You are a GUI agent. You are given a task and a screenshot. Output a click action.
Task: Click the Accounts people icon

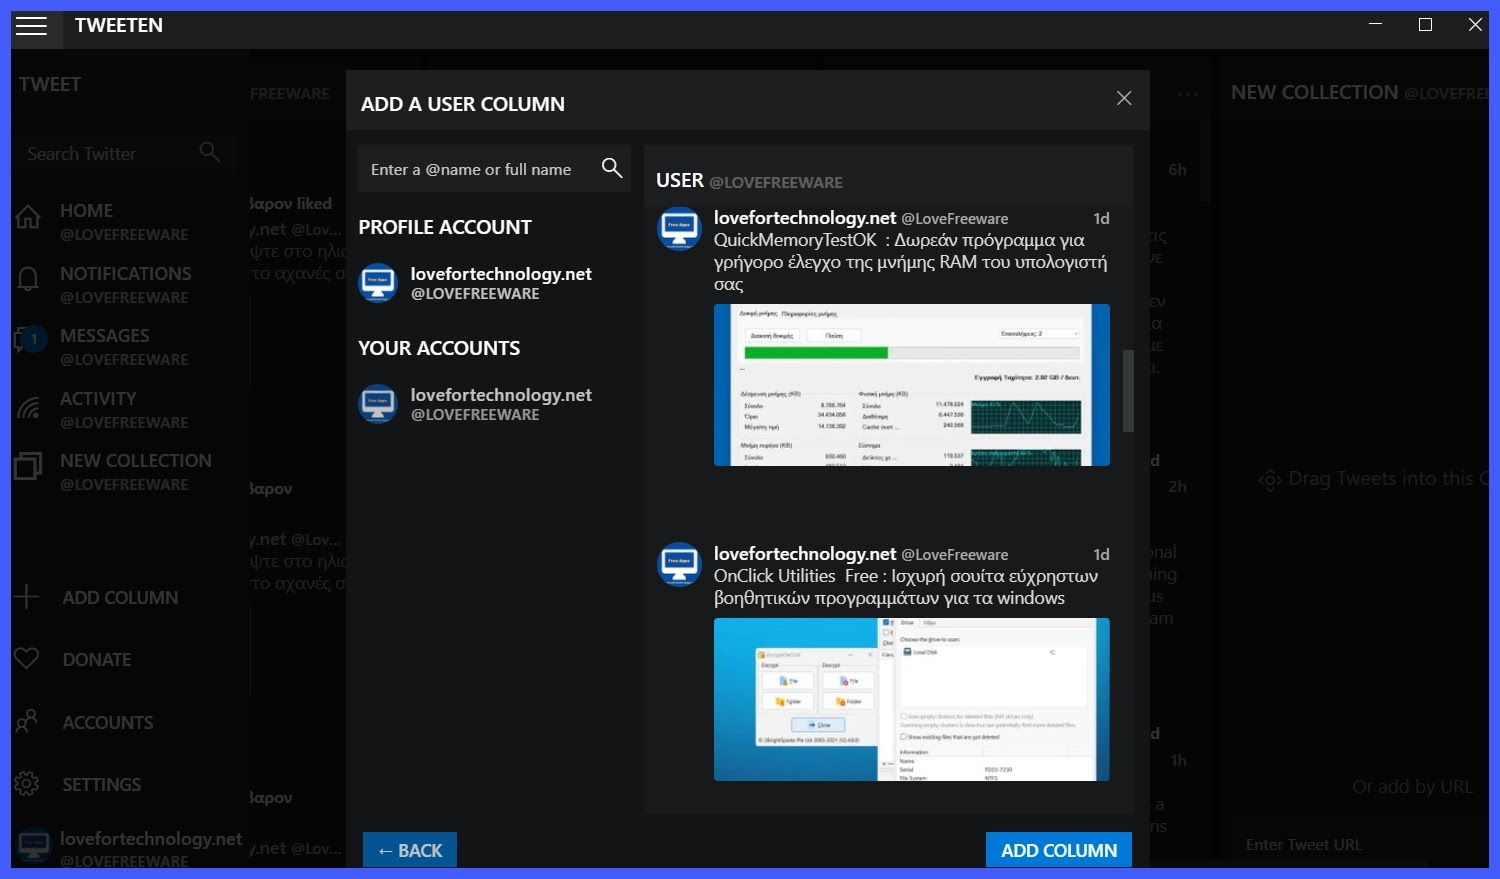click(x=27, y=721)
